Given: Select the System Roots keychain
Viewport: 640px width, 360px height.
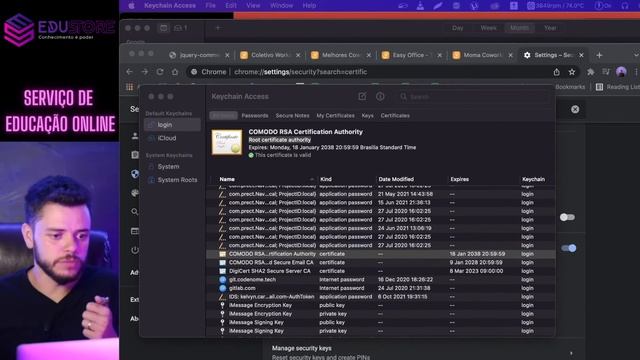Looking at the screenshot, I should coord(172,180).
